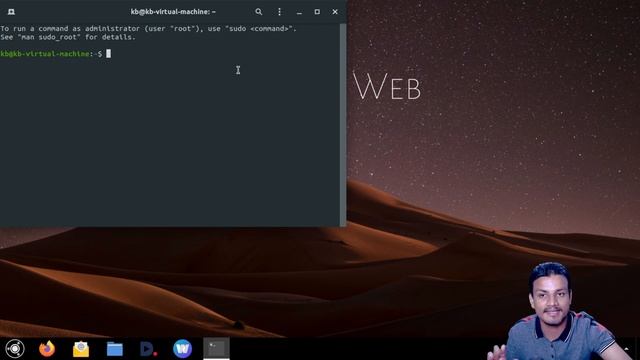Minimize the terminal window
The image size is (640, 360).
point(299,12)
